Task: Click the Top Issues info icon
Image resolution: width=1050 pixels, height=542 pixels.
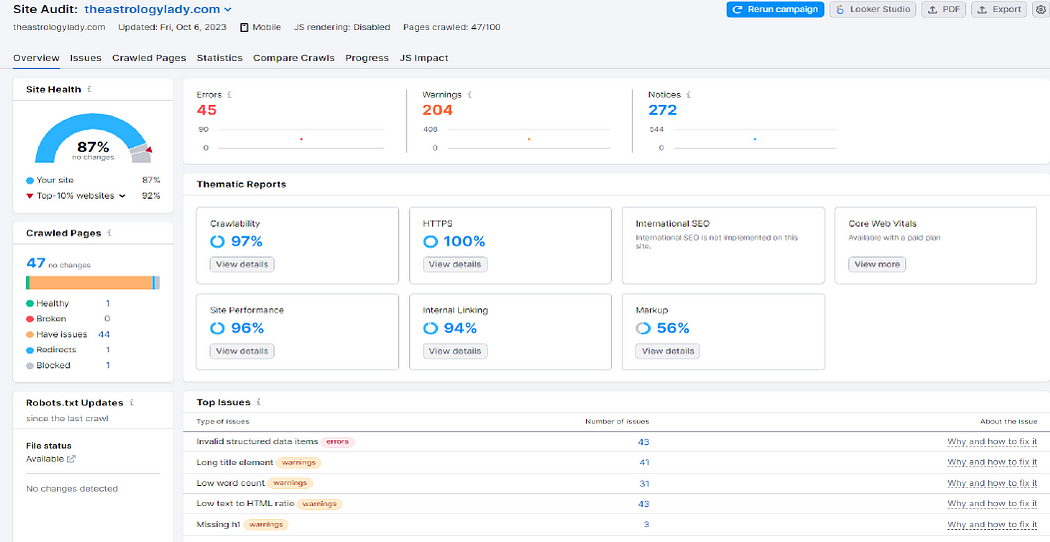Action: [258, 402]
